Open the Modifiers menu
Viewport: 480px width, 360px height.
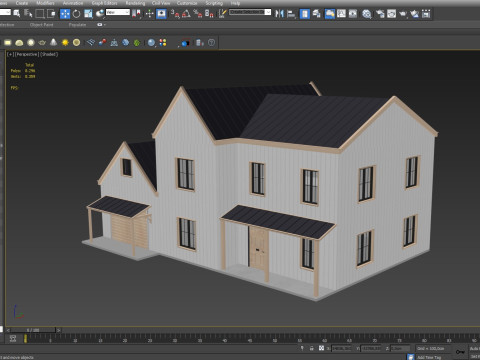[x=45, y=3]
